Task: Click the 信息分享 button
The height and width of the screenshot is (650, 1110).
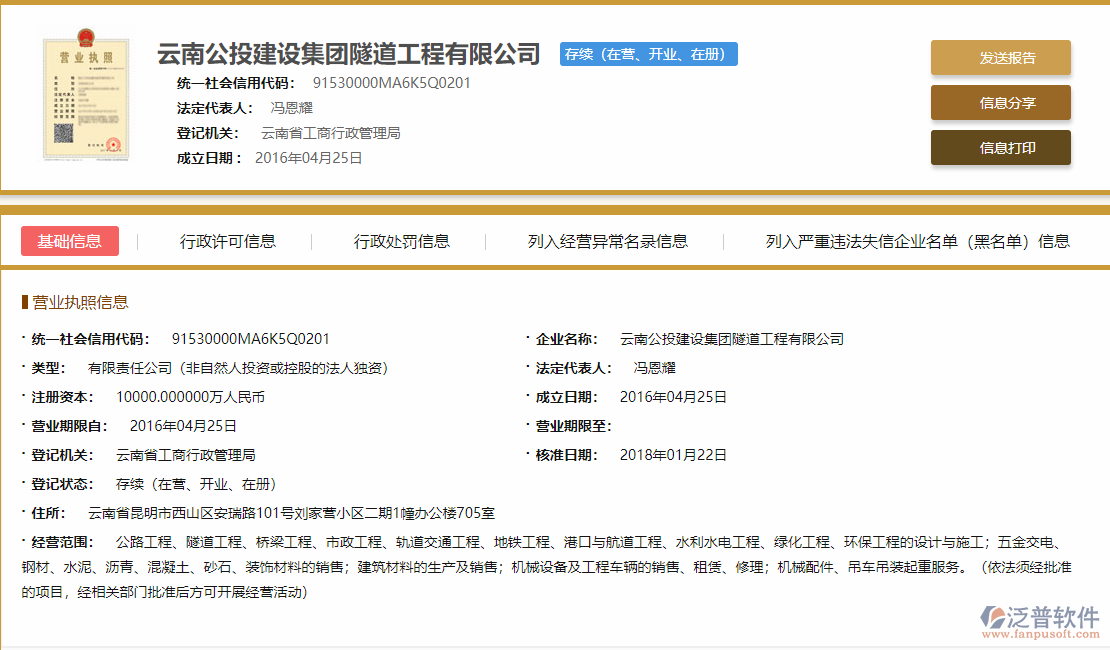Action: tap(1000, 103)
